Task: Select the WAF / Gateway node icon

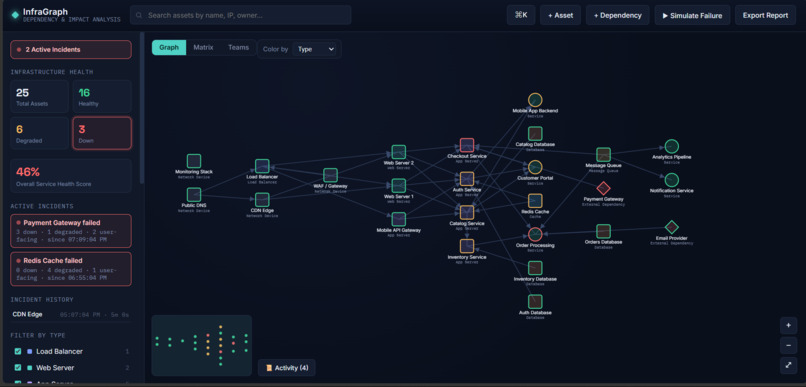Action: coord(331,175)
